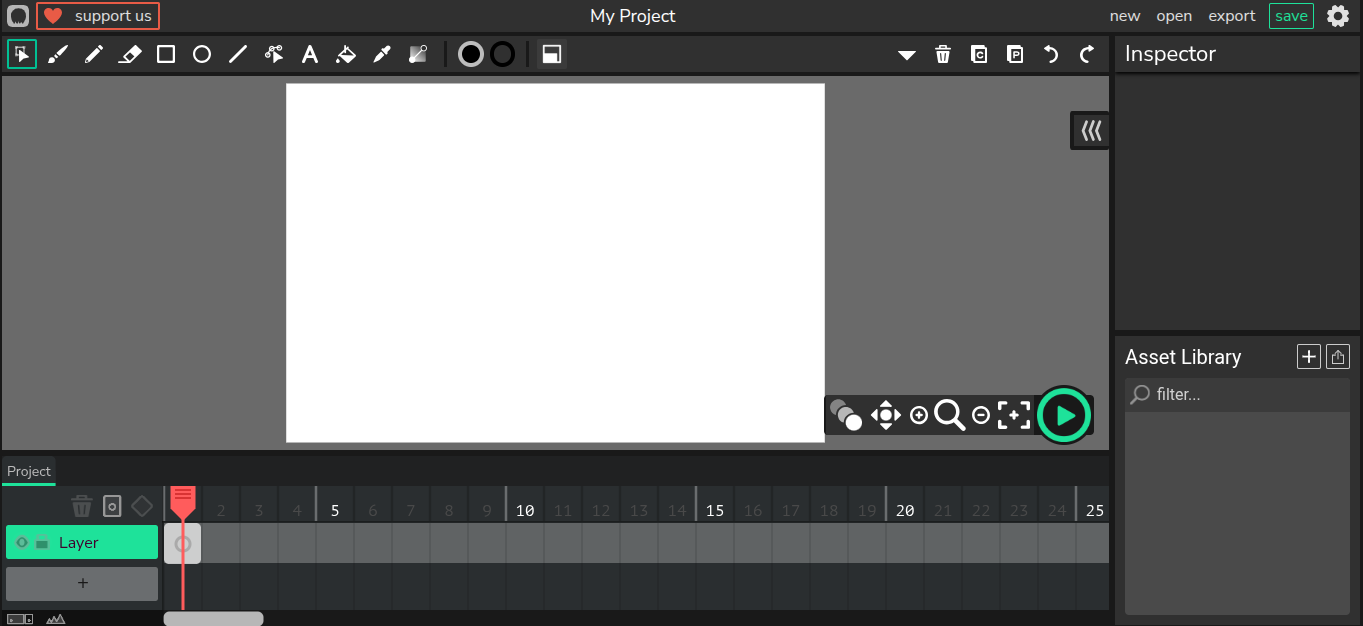
Task: Open the tool options dropdown arrow
Action: 907,55
